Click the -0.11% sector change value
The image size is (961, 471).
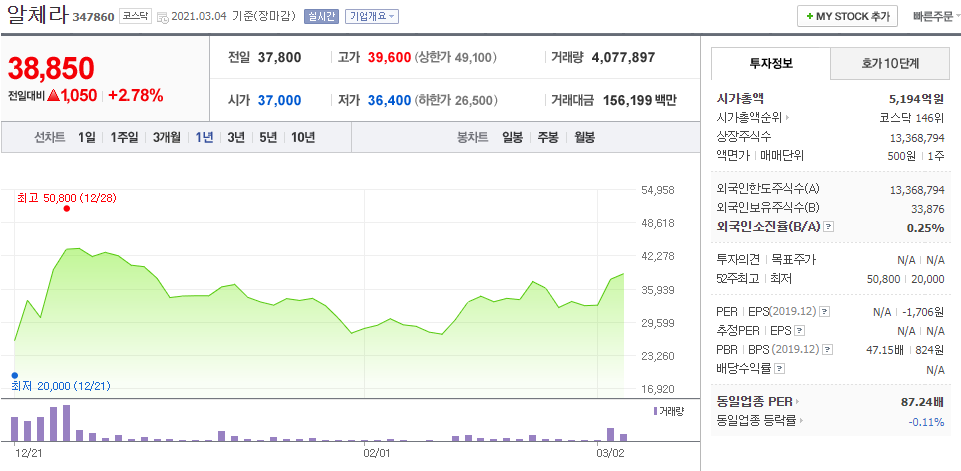(926, 421)
